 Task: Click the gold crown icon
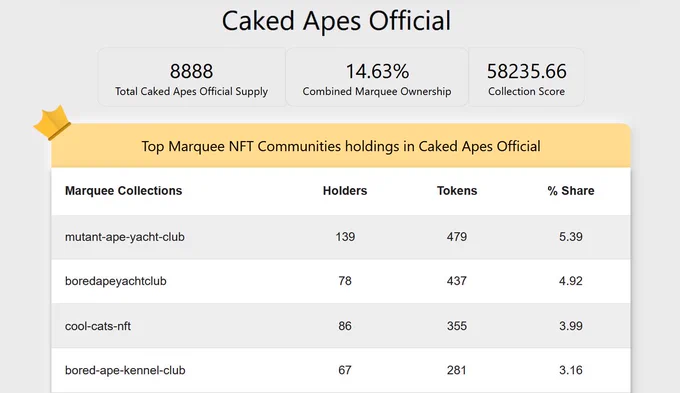click(x=52, y=123)
